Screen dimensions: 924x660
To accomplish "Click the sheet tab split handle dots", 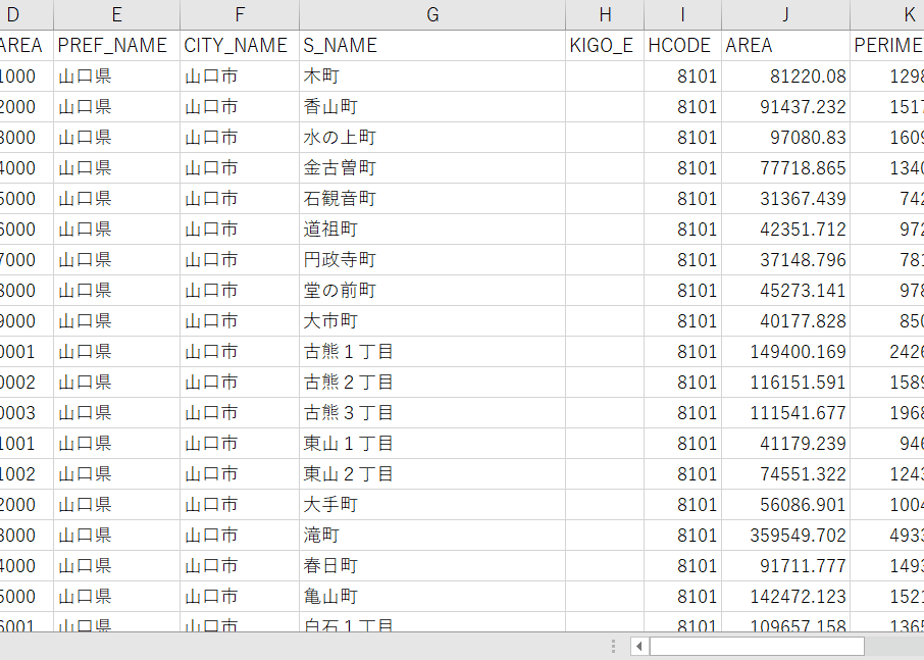I will (x=613, y=646).
